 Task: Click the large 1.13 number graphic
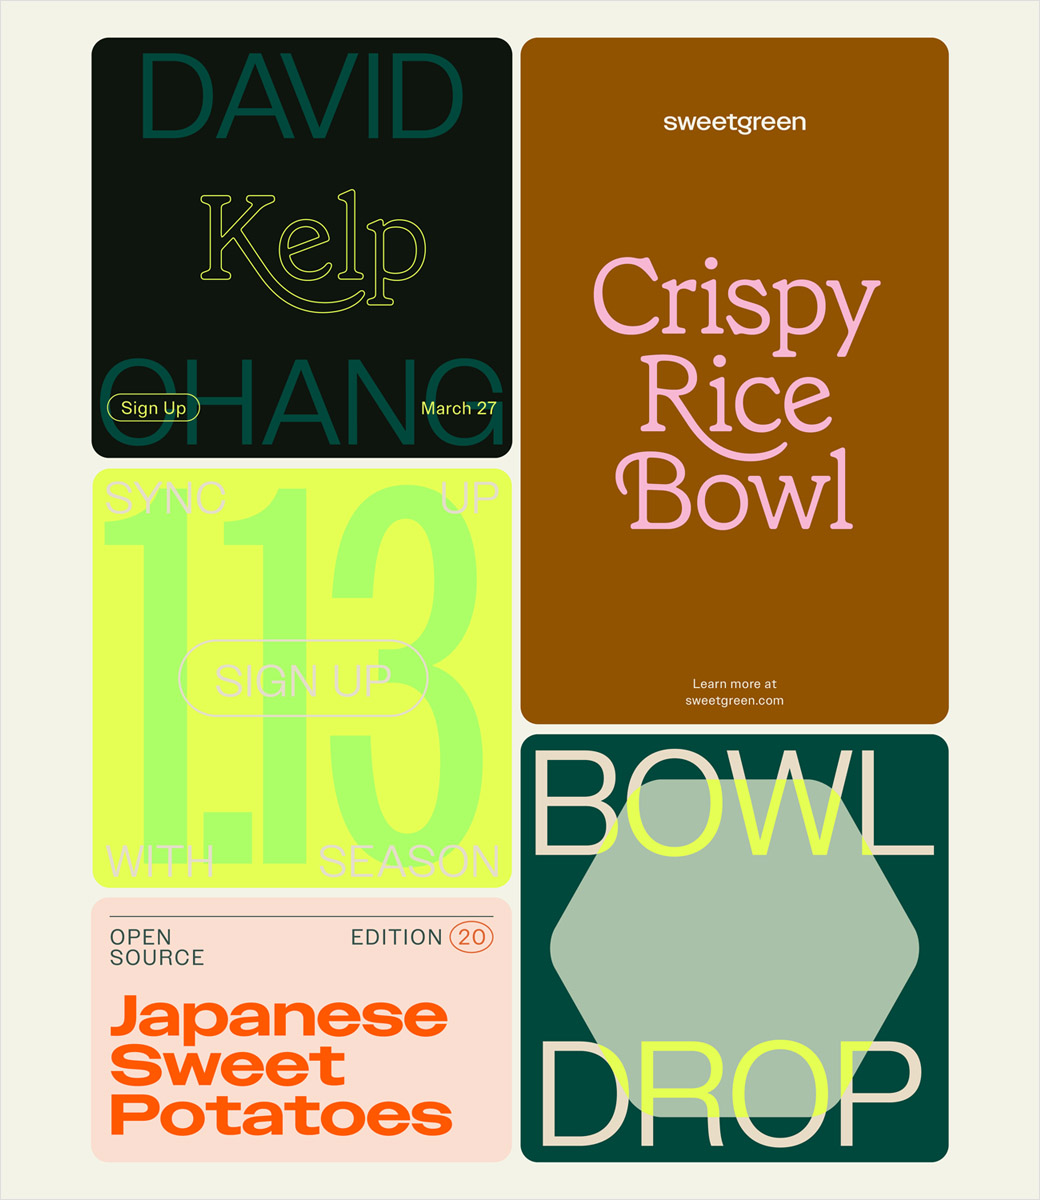coord(295,675)
